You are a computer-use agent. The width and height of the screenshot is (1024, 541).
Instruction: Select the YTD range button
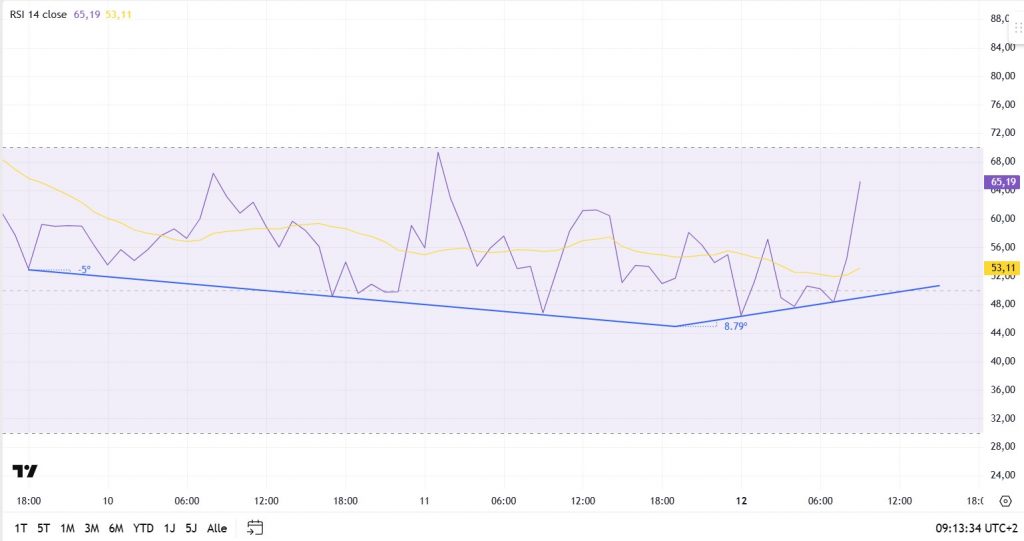point(144,528)
